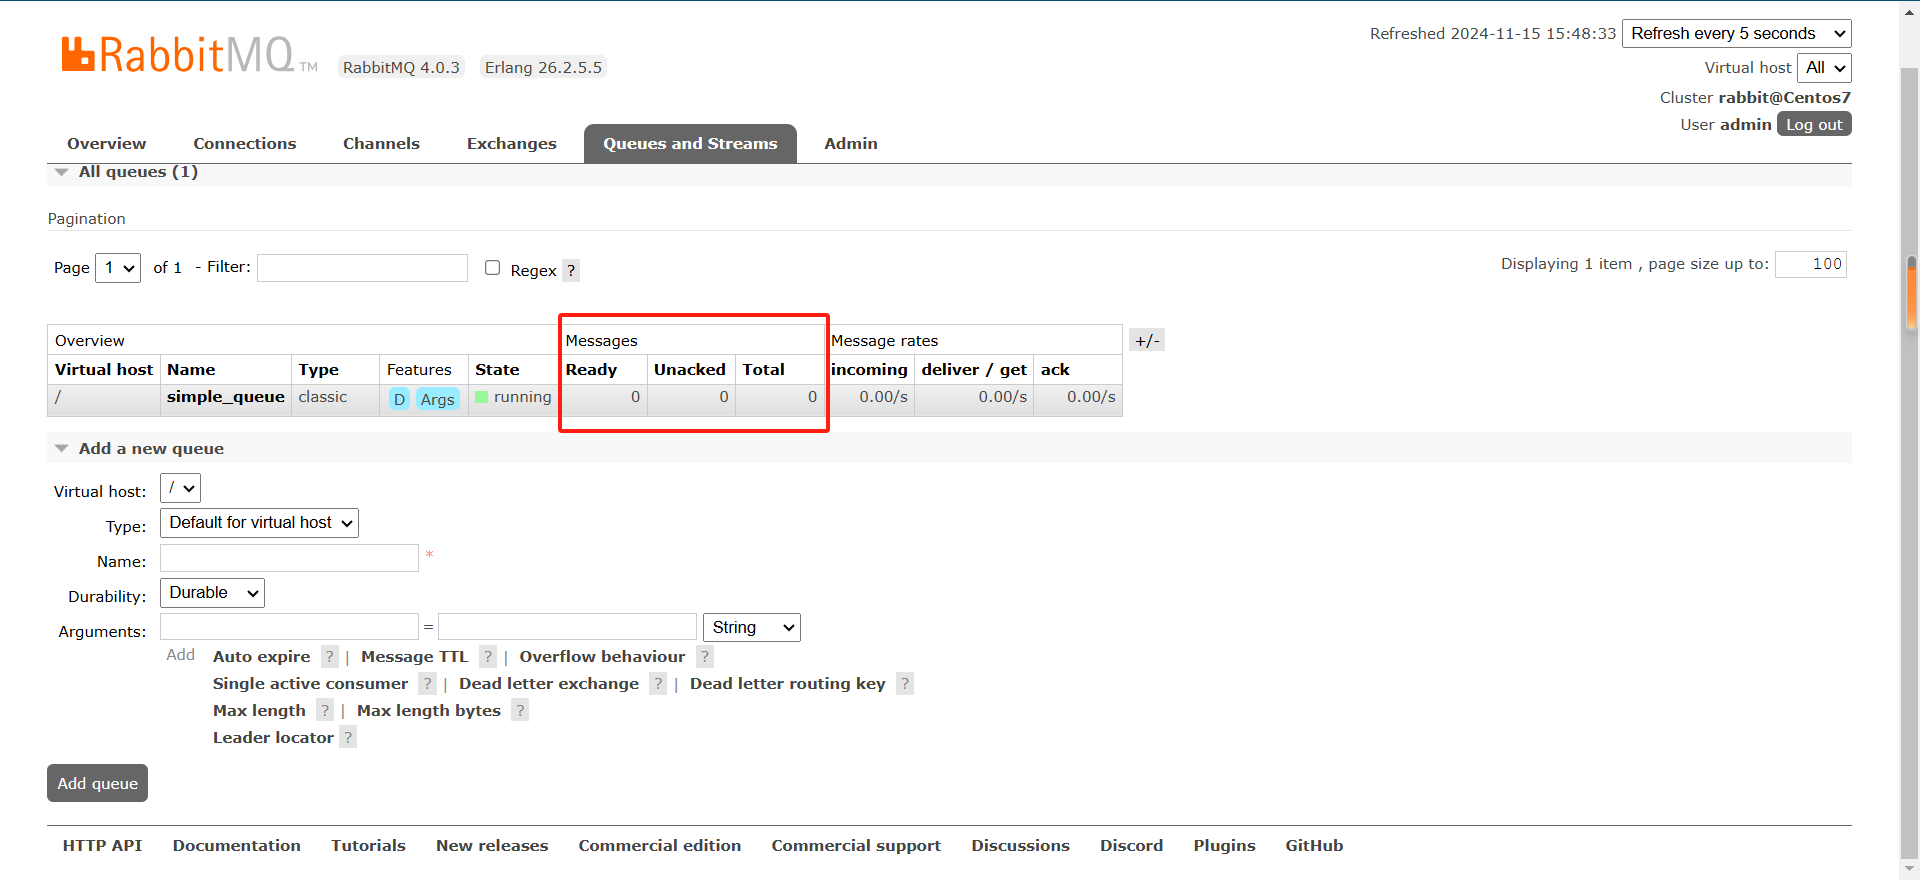Add Max length bytes argument
1920x880 pixels.
(x=429, y=711)
